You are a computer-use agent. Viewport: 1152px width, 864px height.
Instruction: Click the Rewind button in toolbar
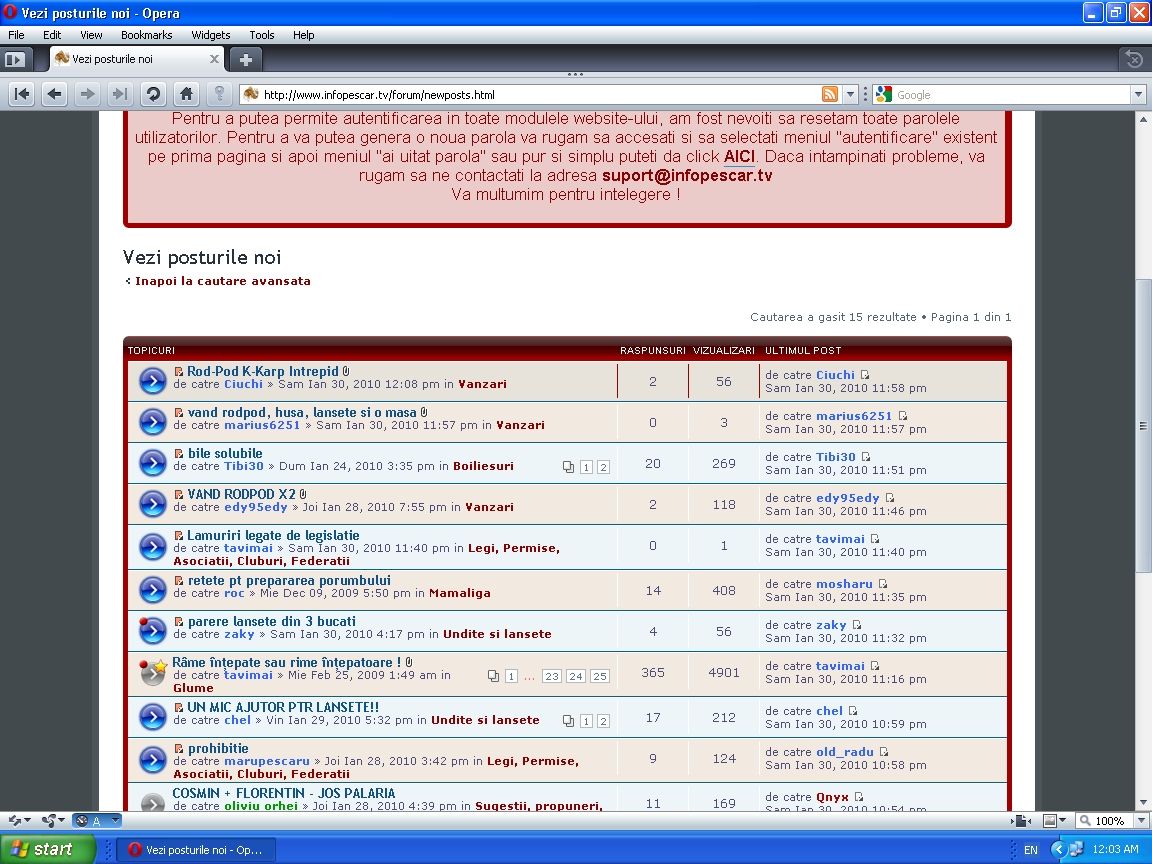click(x=22, y=94)
